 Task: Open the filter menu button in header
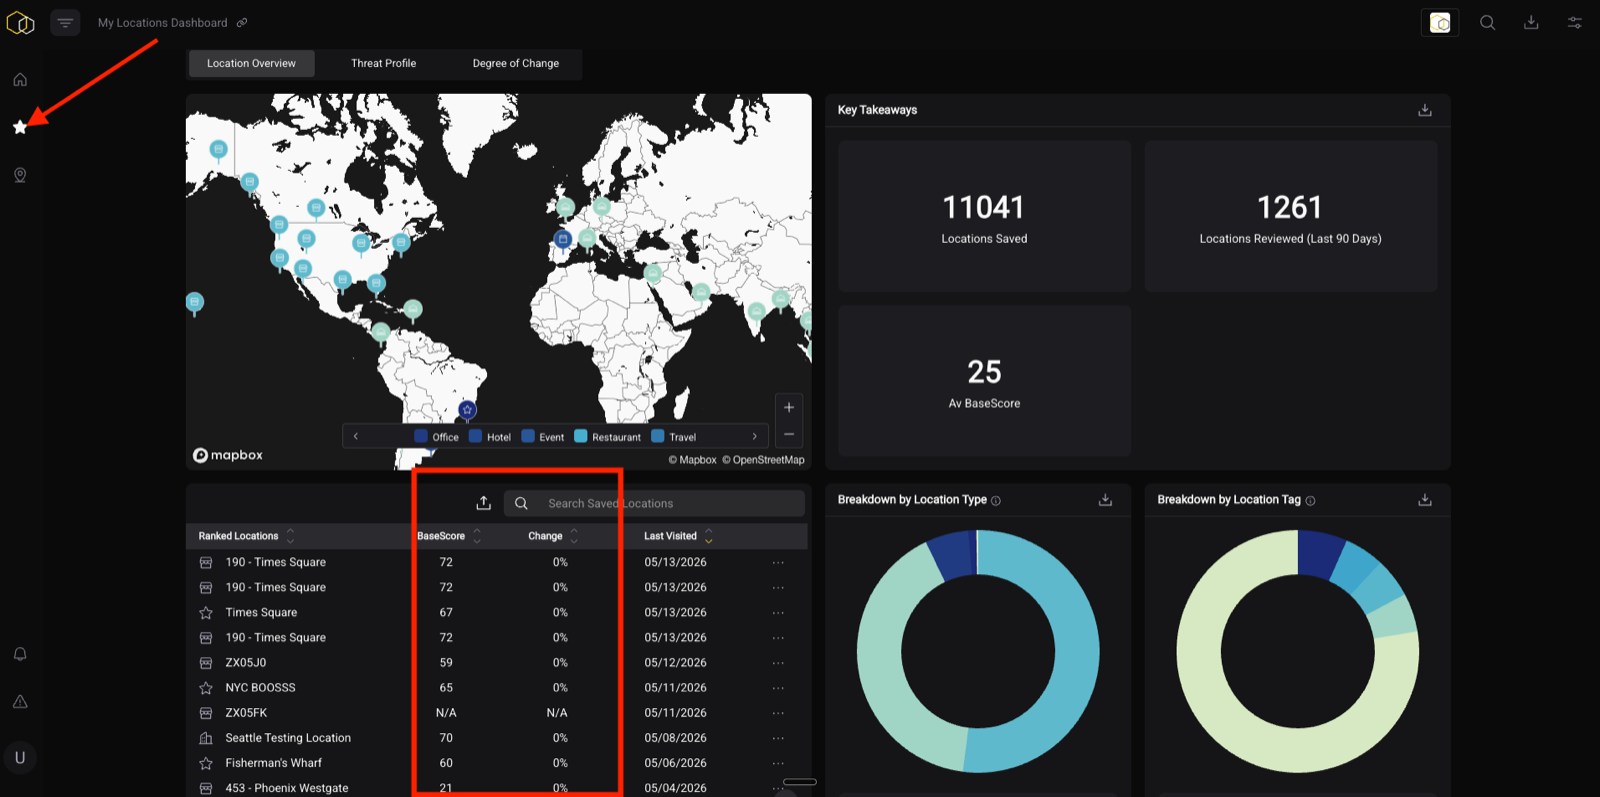65,22
